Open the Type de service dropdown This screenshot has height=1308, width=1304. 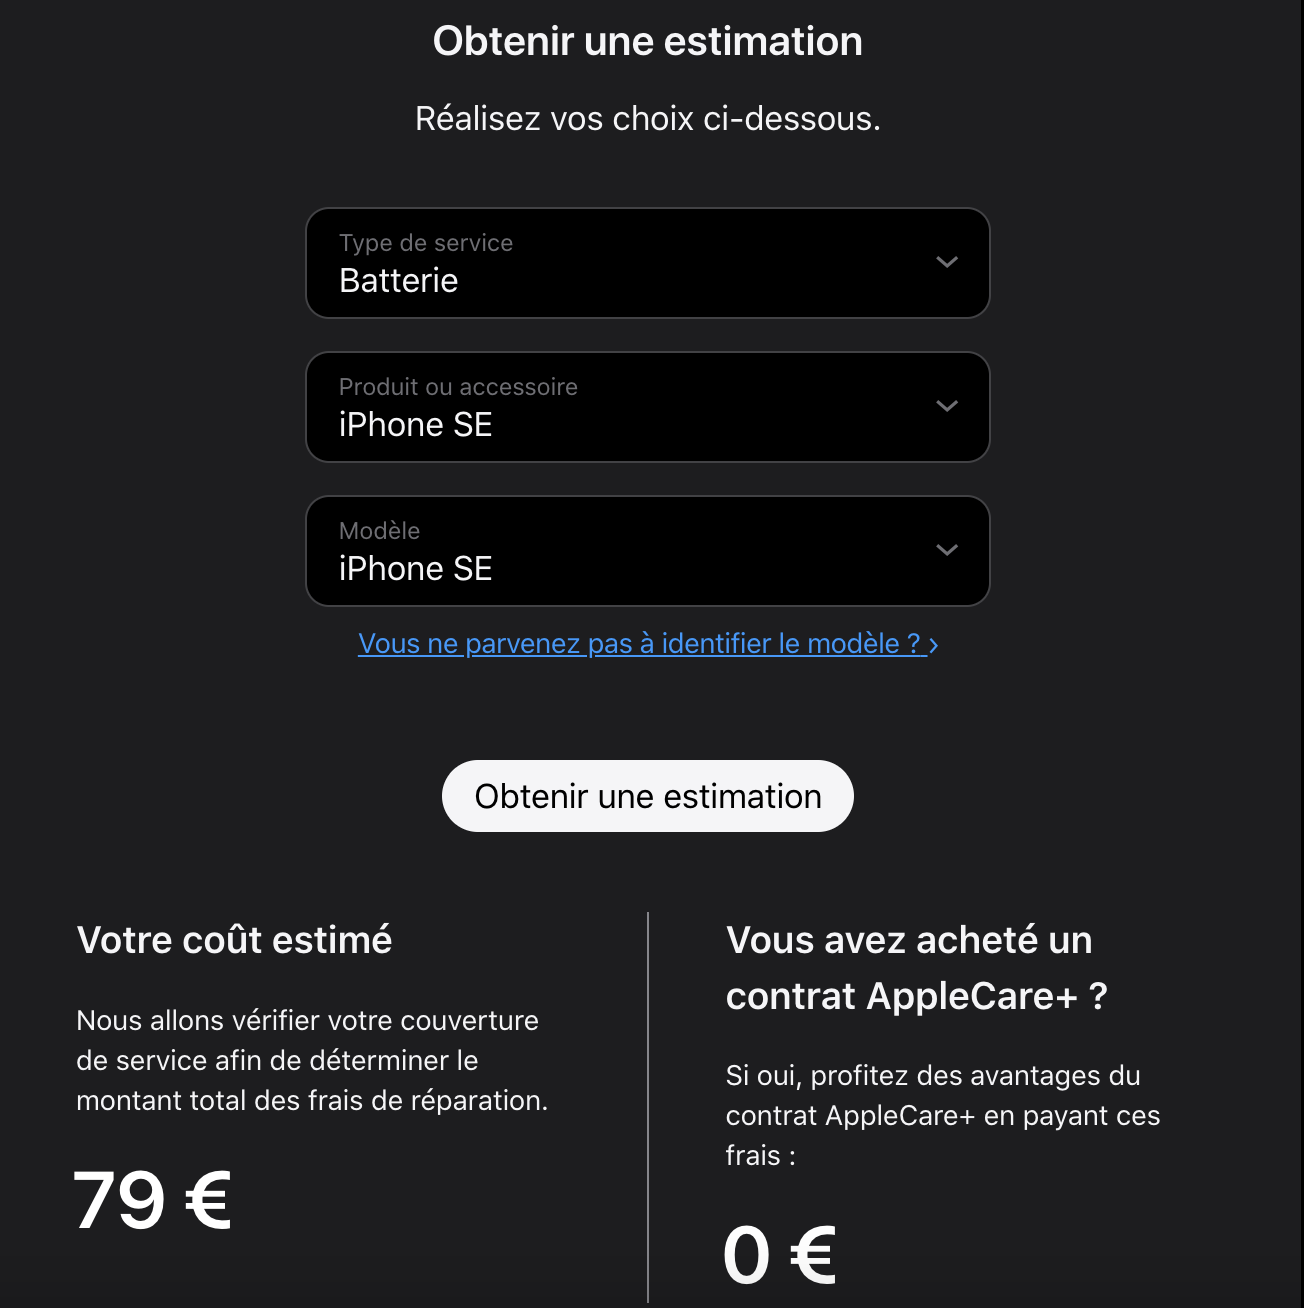647,263
